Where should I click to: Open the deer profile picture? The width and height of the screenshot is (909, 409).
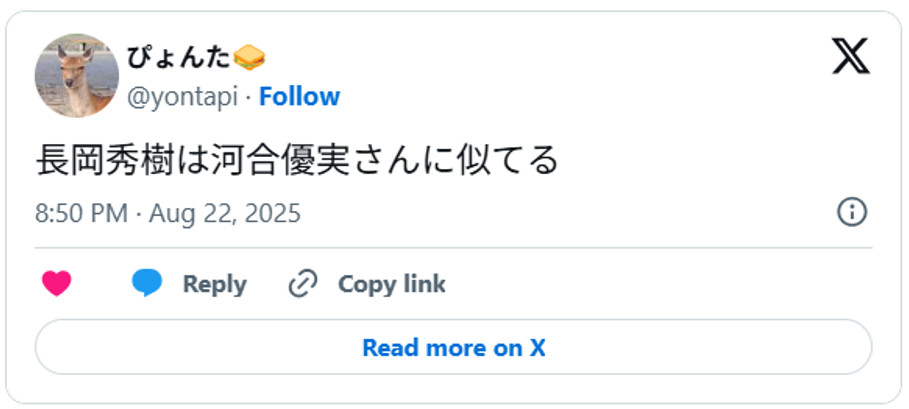click(x=77, y=76)
